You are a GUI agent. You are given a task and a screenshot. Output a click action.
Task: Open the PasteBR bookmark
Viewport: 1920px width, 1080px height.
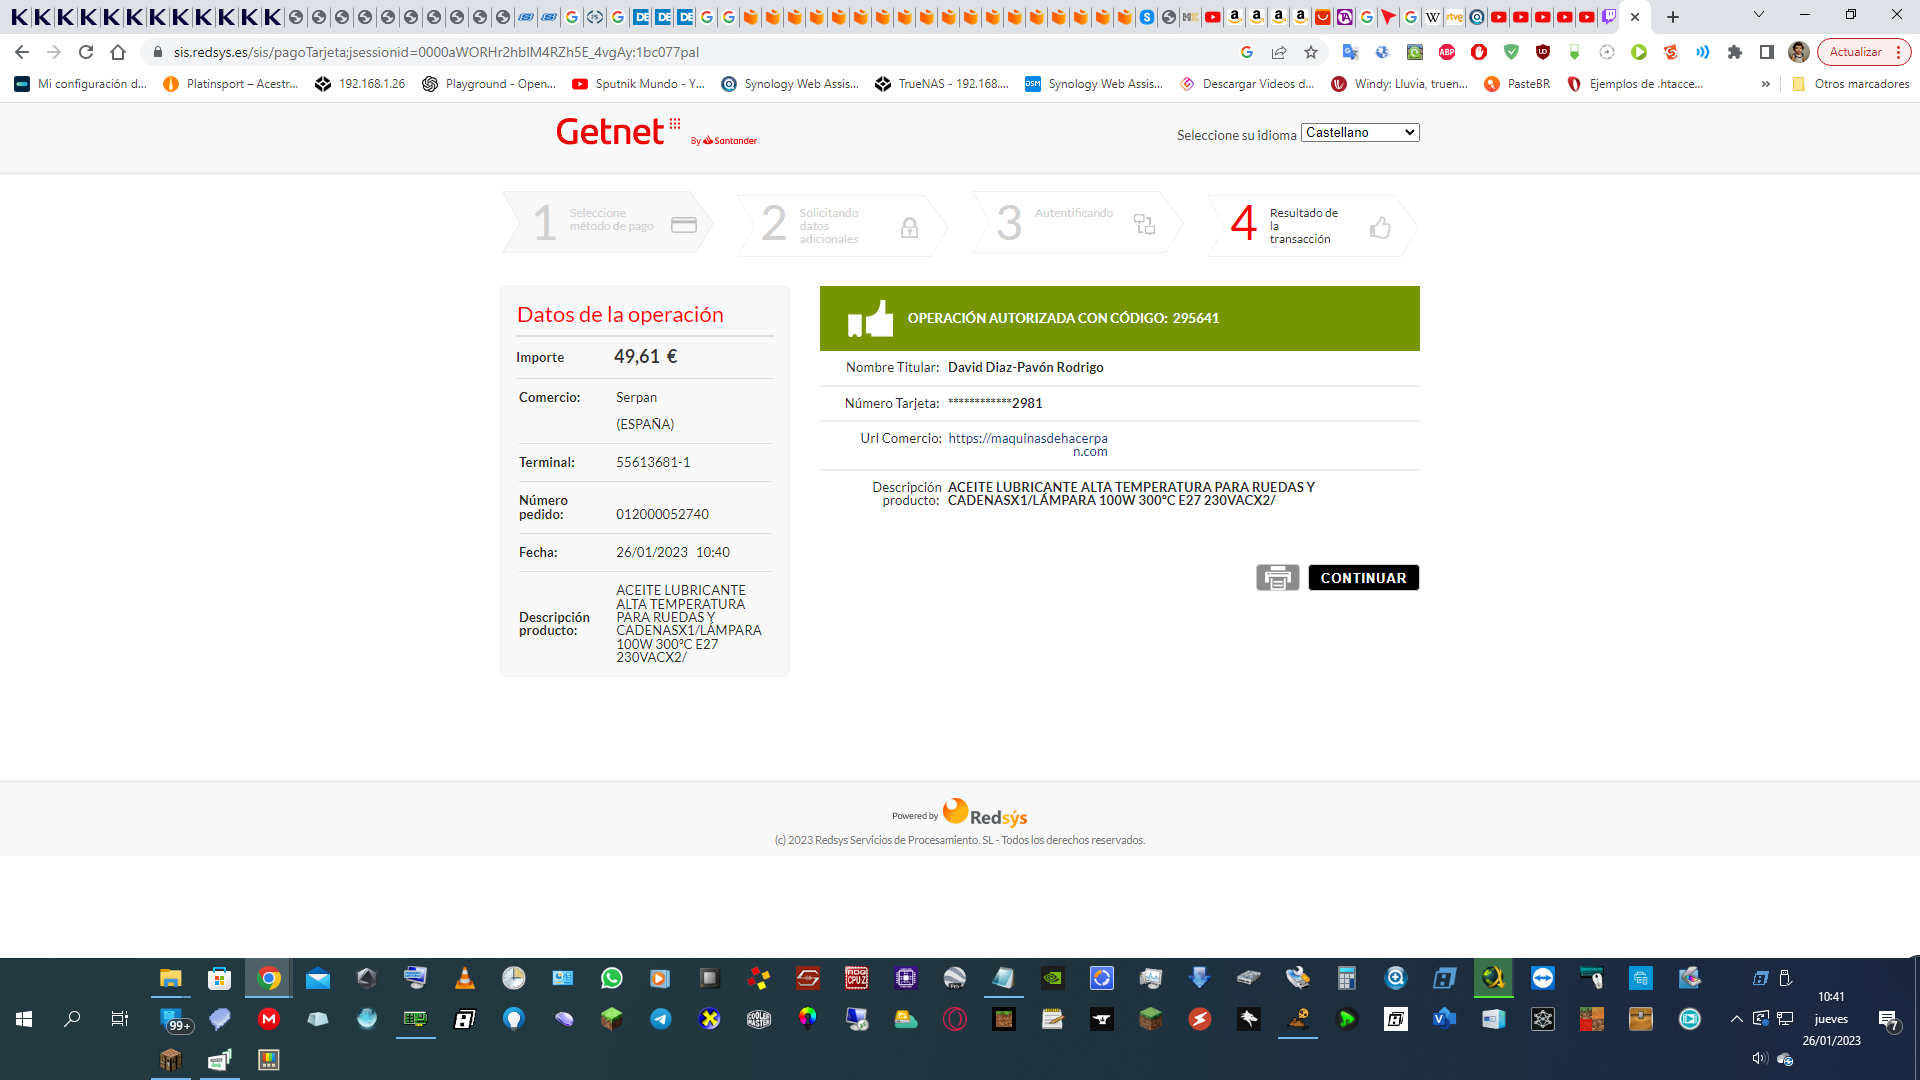pyautogui.click(x=1517, y=84)
